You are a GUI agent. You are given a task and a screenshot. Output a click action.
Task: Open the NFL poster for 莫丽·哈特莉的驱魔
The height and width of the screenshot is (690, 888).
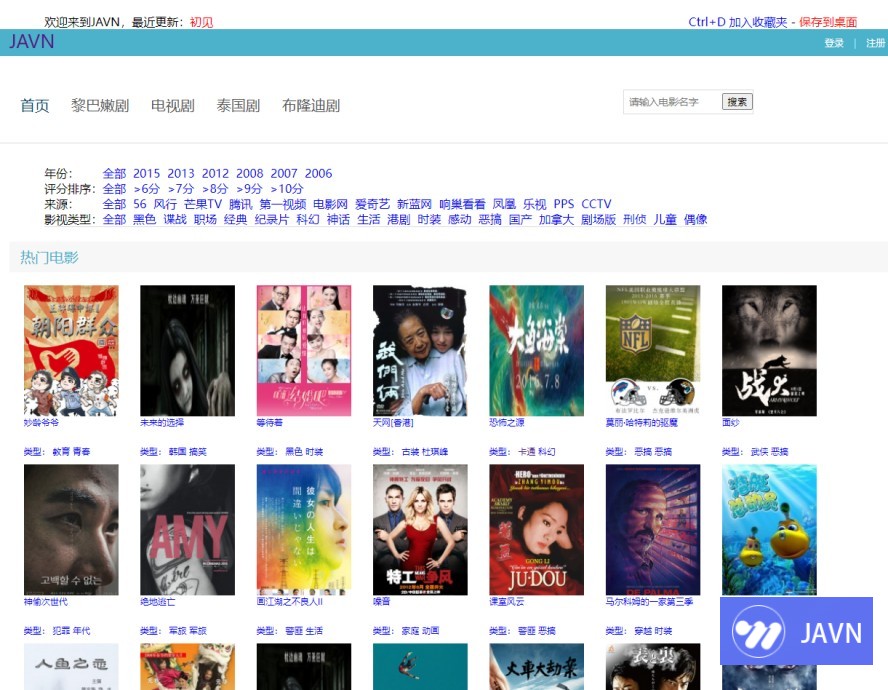653,351
